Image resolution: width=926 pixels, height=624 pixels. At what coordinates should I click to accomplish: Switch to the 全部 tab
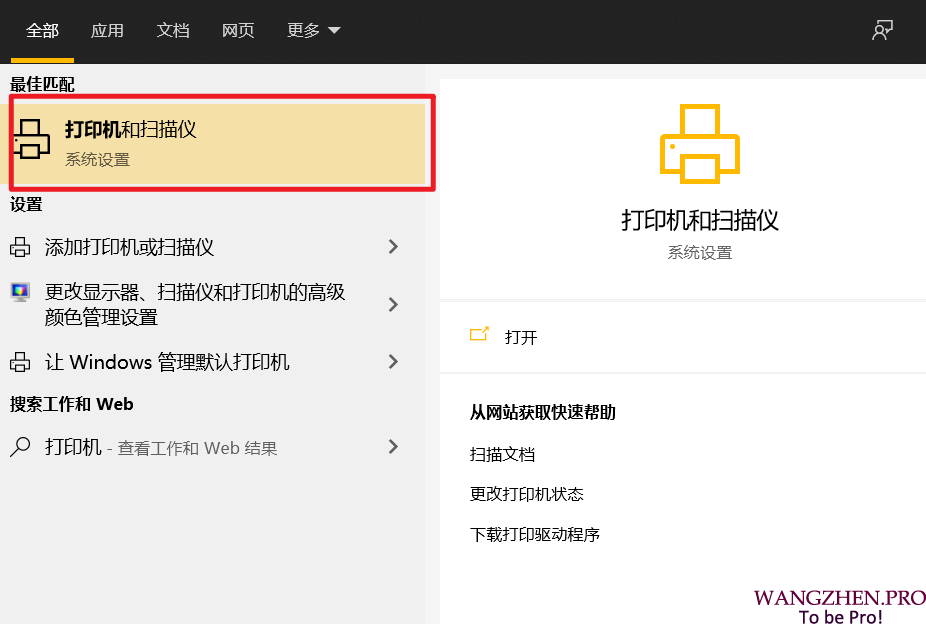coord(43,30)
